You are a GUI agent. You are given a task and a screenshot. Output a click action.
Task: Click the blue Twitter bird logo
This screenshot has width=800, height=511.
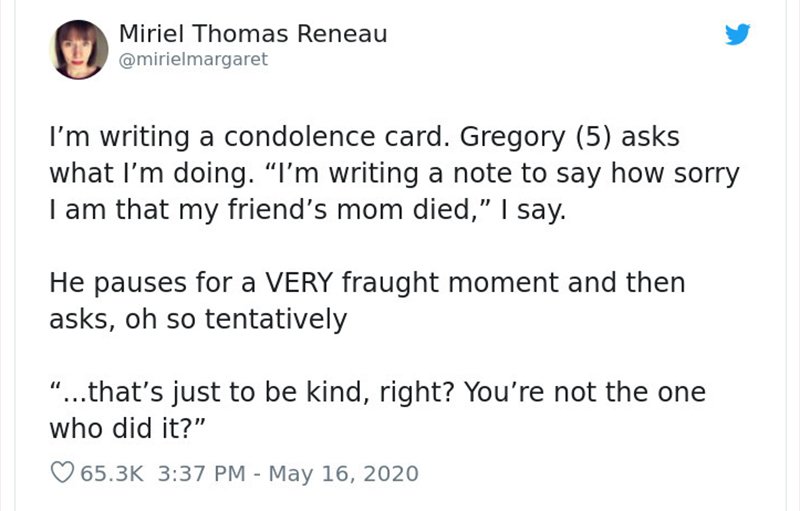point(737,34)
